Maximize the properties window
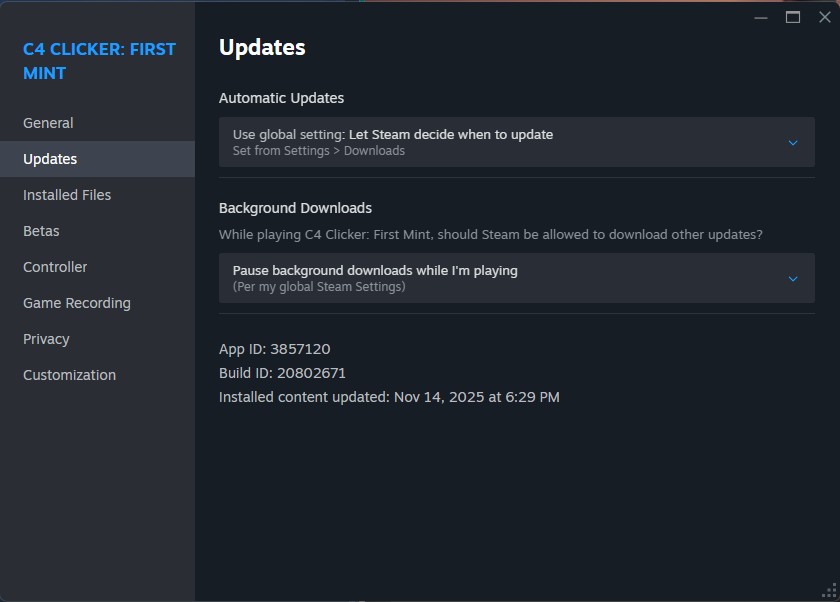 [x=793, y=17]
